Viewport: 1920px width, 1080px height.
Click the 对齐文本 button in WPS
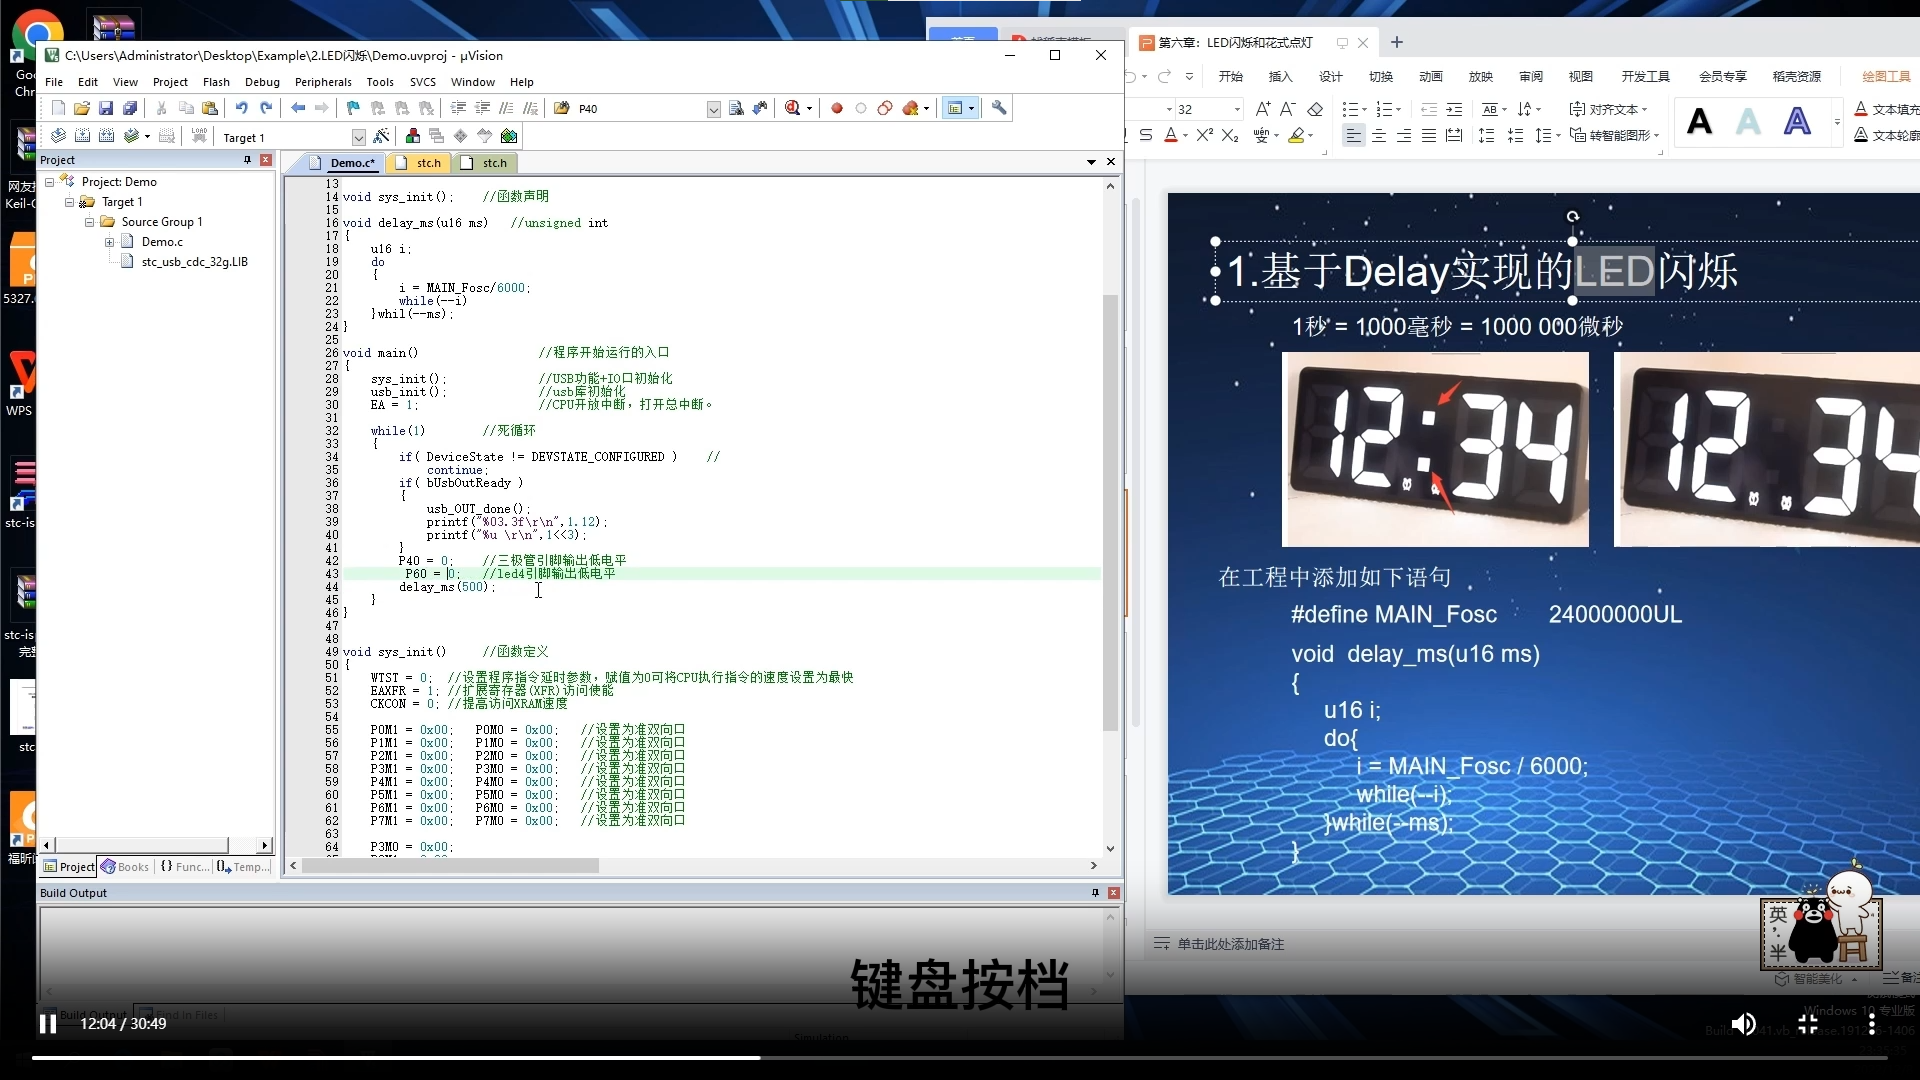click(x=1608, y=109)
